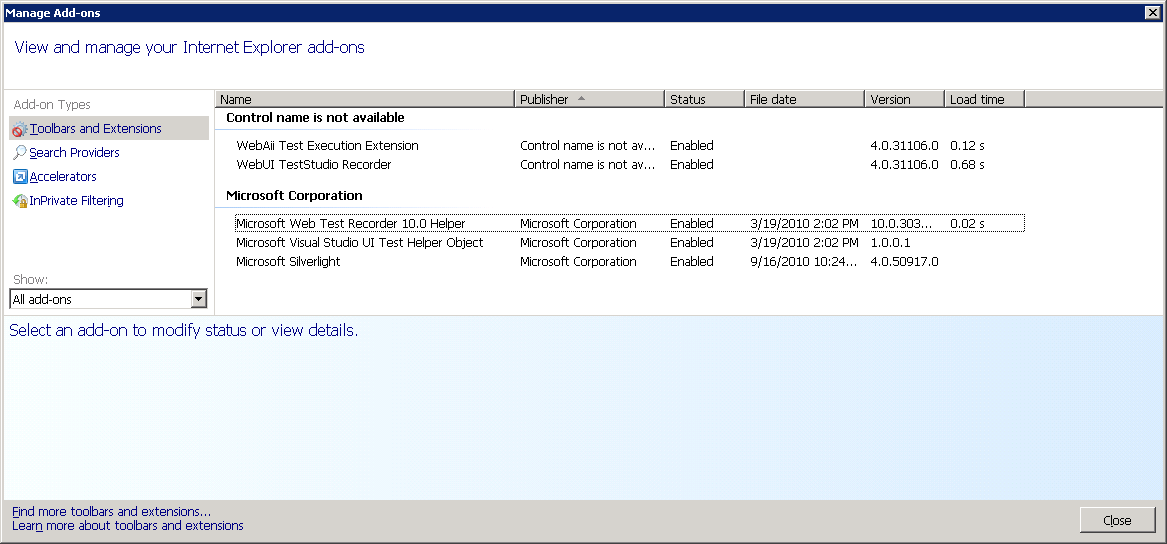The image size is (1167, 544).
Task: Click the Toolbars and Extensions icon
Action: 20,129
